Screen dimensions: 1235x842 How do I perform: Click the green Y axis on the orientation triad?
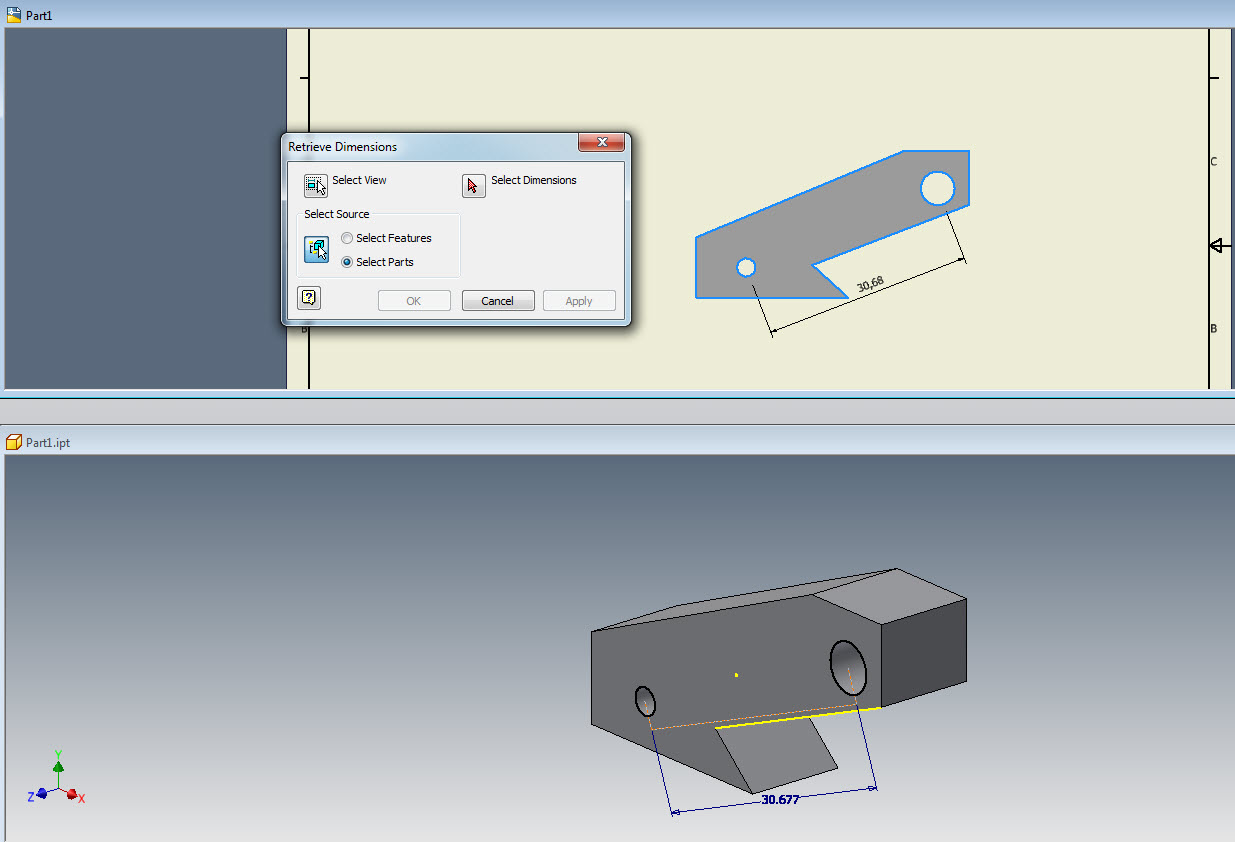58,764
